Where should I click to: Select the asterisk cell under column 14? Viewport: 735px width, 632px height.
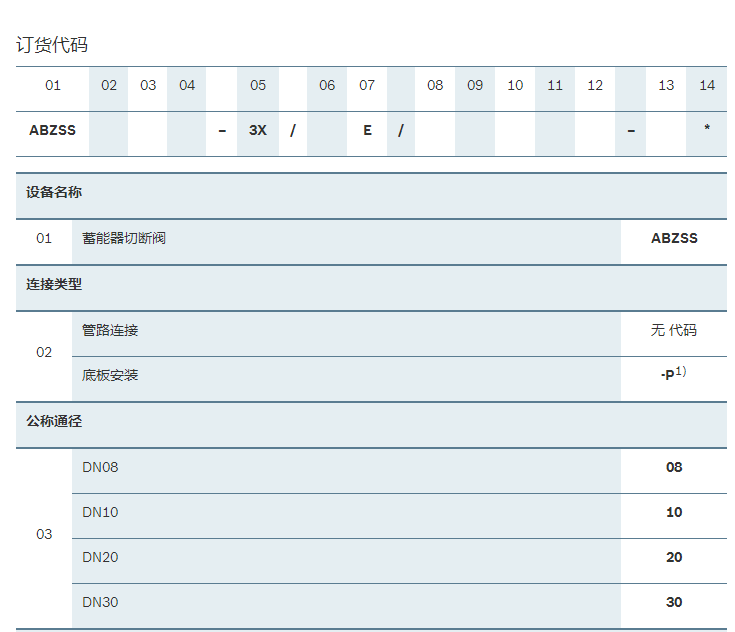(707, 131)
